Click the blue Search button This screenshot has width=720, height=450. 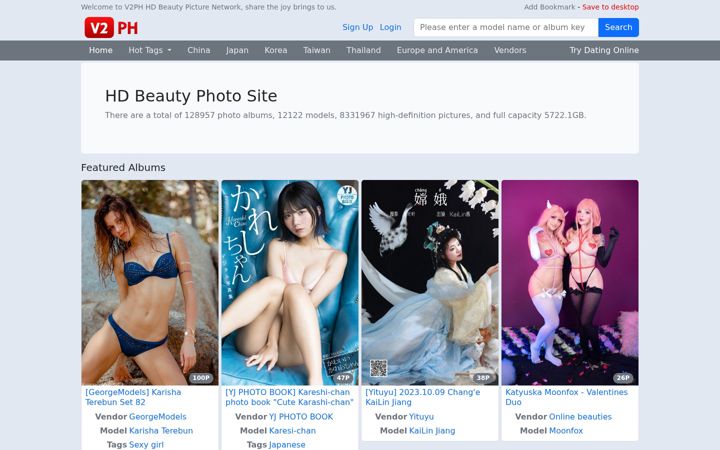click(x=619, y=28)
